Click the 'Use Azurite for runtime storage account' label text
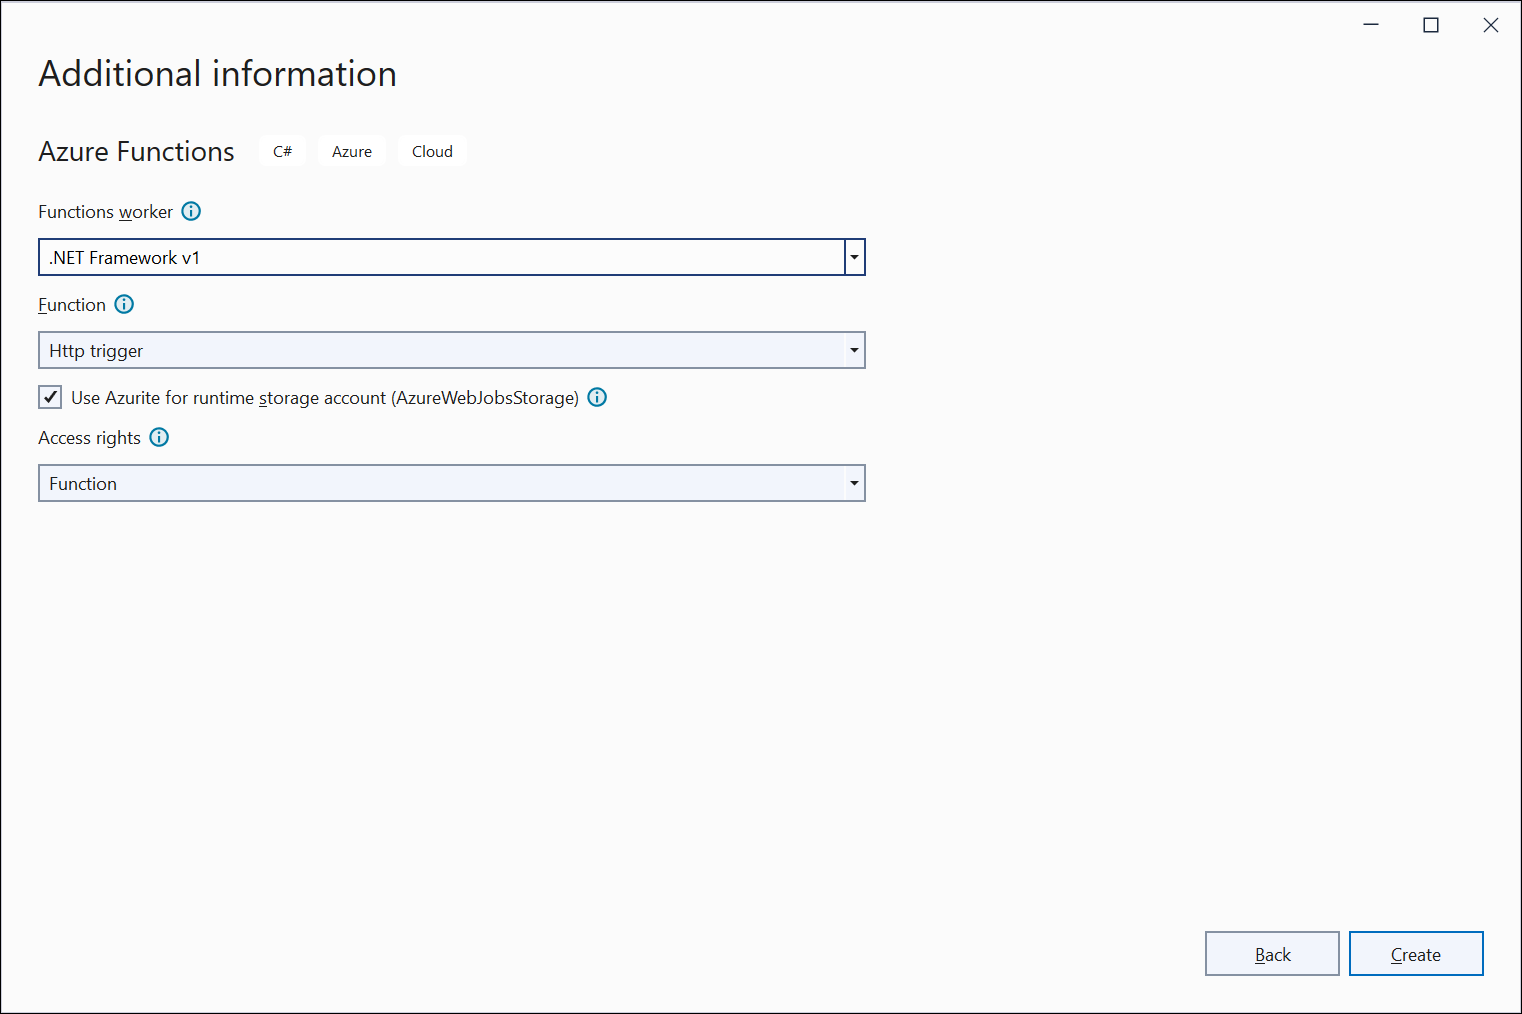The width and height of the screenshot is (1522, 1014). [x=325, y=398]
